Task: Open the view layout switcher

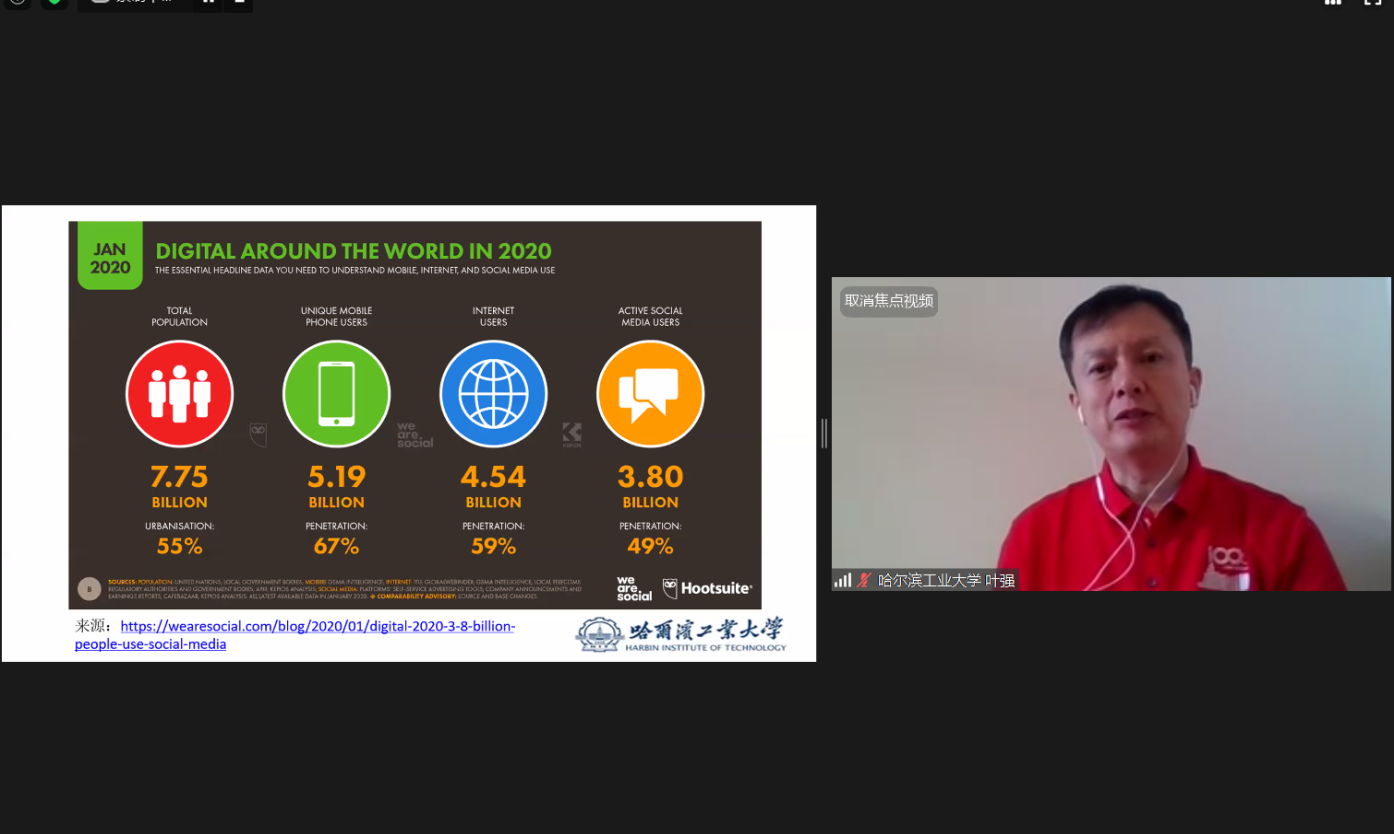Action: point(1333,3)
